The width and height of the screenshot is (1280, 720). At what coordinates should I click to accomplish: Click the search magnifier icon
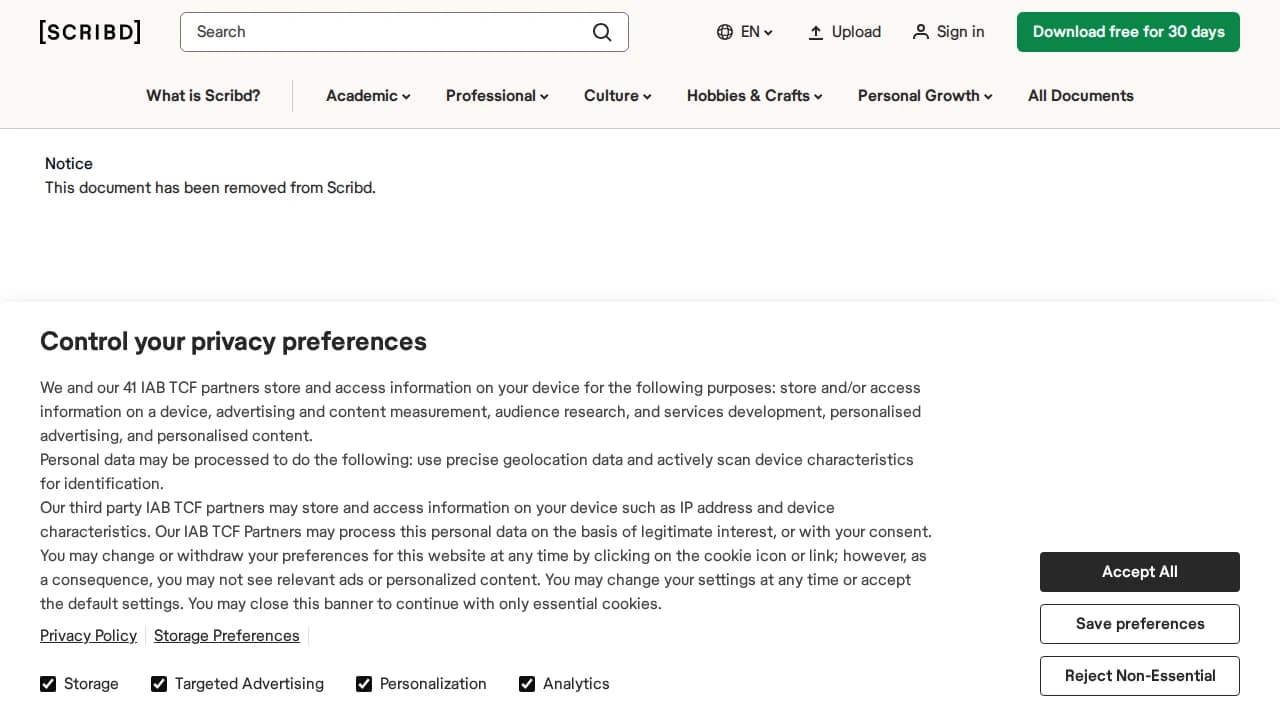[602, 32]
